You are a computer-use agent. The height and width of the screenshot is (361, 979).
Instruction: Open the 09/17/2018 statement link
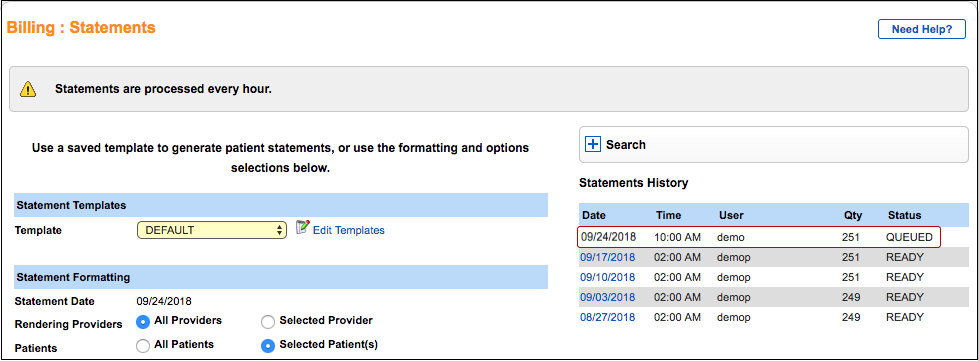click(x=608, y=257)
